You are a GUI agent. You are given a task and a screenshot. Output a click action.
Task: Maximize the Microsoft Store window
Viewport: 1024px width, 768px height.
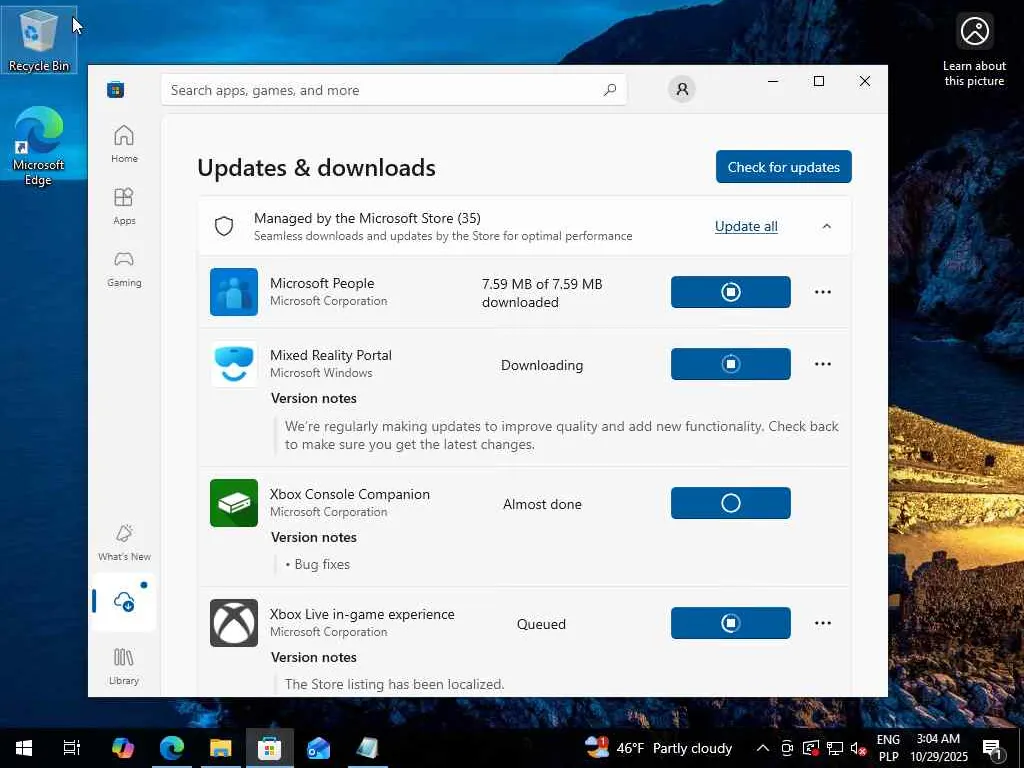point(819,81)
